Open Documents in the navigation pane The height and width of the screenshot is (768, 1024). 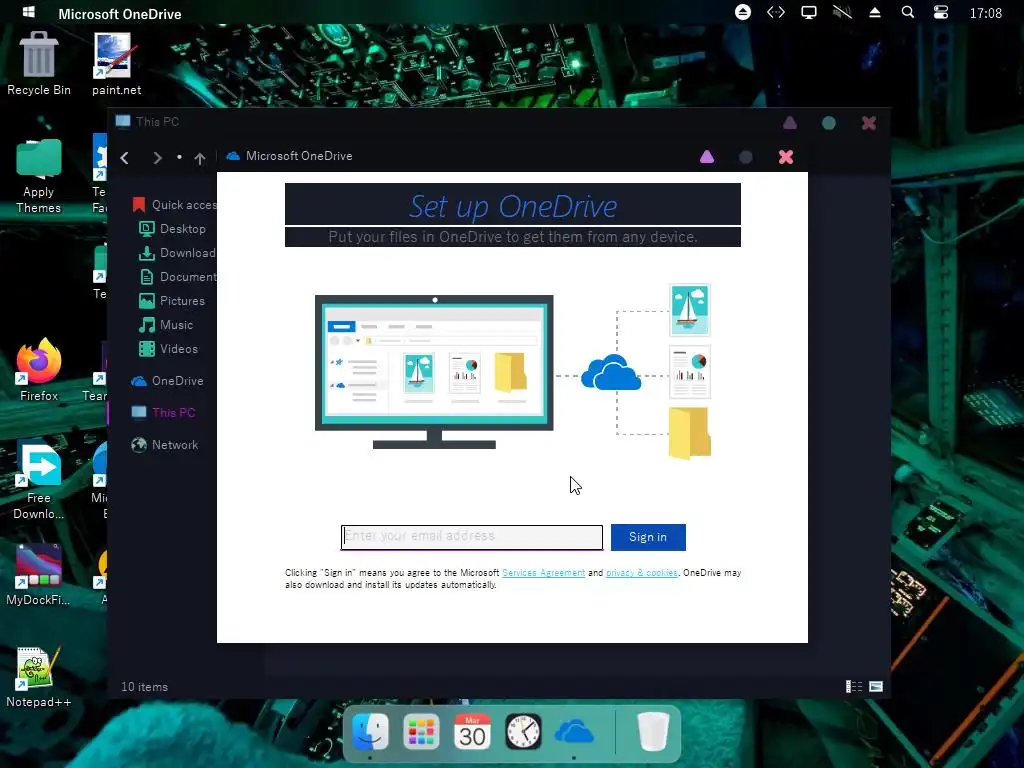point(178,277)
